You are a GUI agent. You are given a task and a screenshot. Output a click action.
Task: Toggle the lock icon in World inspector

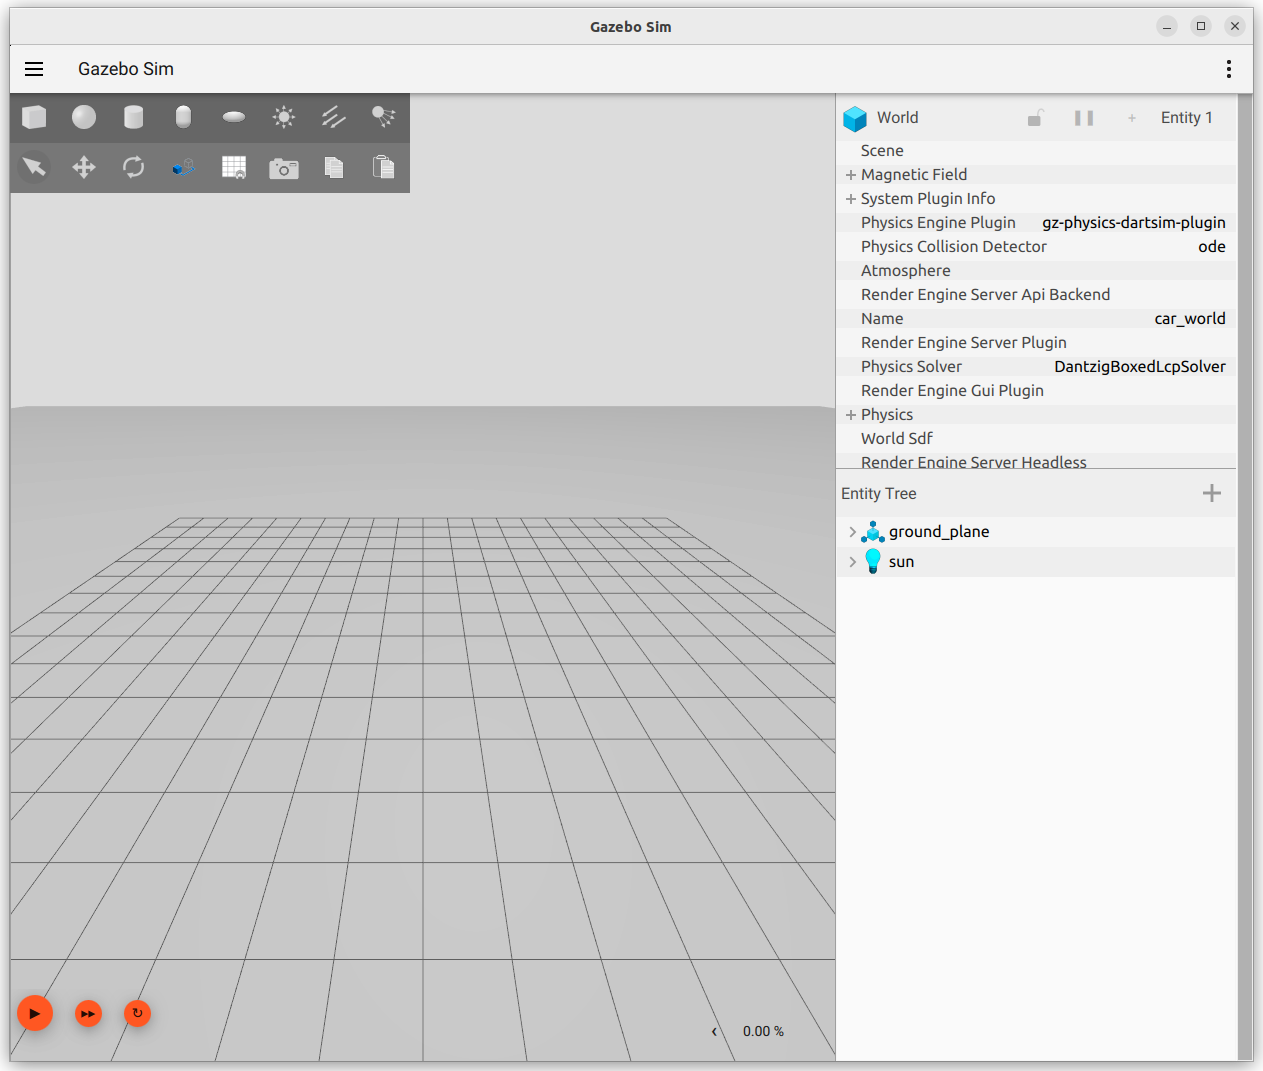[1035, 118]
